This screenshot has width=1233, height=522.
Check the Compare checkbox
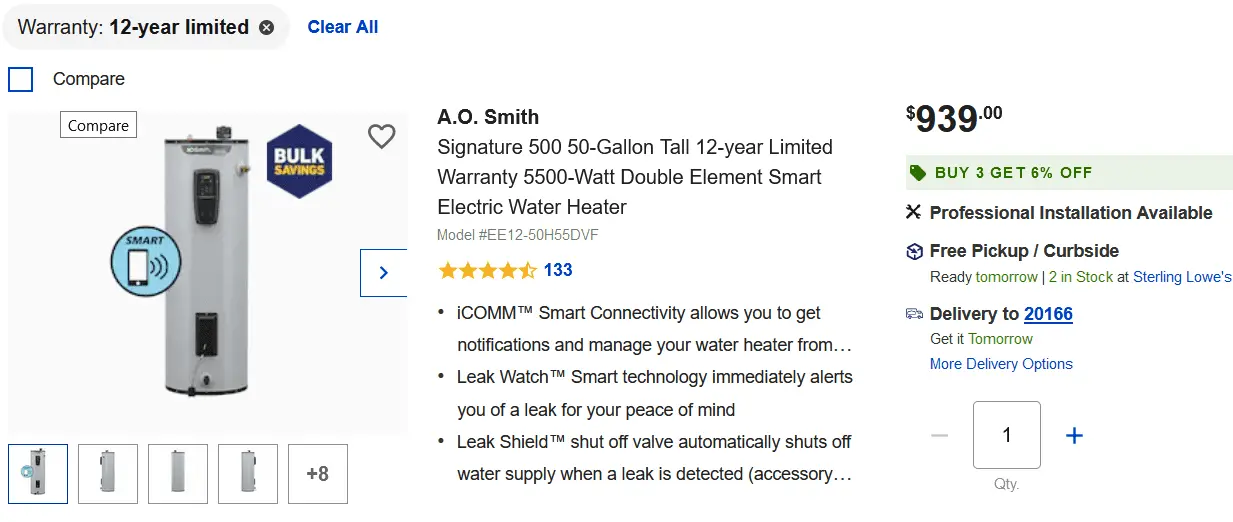21,79
